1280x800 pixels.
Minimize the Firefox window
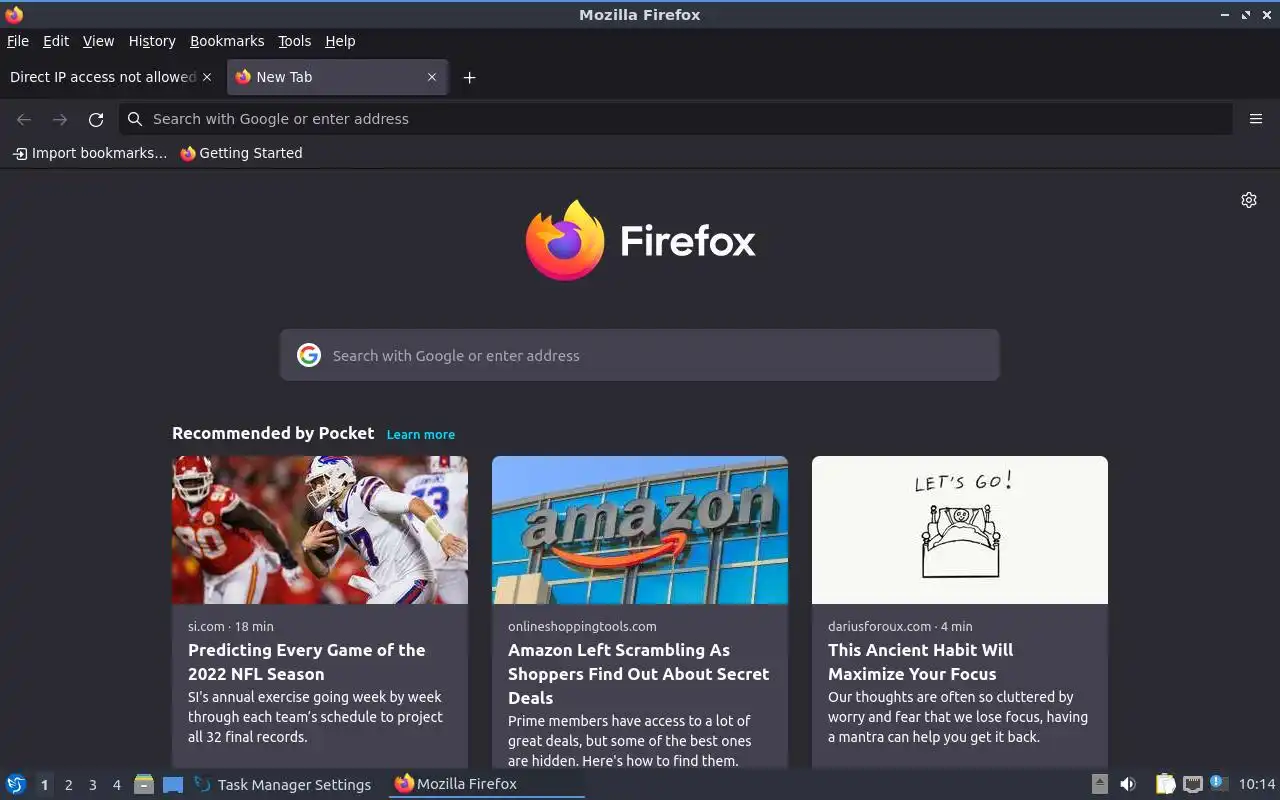pyautogui.click(x=1226, y=14)
